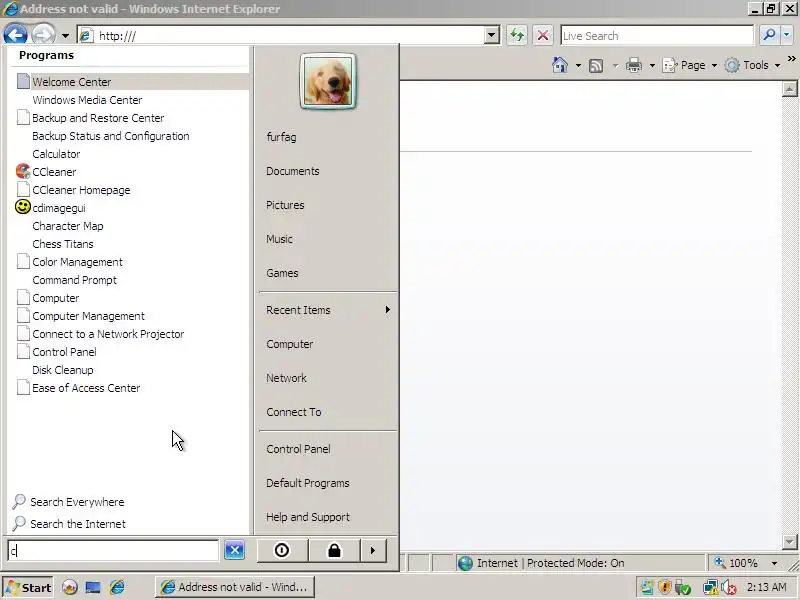Viewport: 800px width, 600px height.
Task: Click the Internet Explorer Back arrow
Action: tap(15, 35)
